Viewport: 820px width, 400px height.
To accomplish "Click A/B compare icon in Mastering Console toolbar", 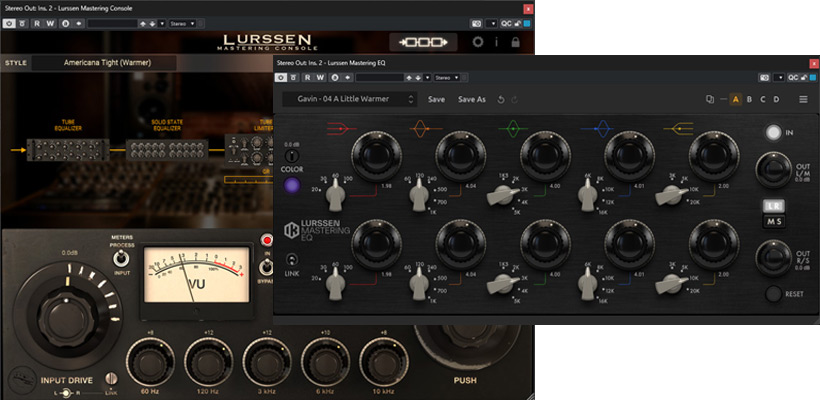I will pos(65,24).
